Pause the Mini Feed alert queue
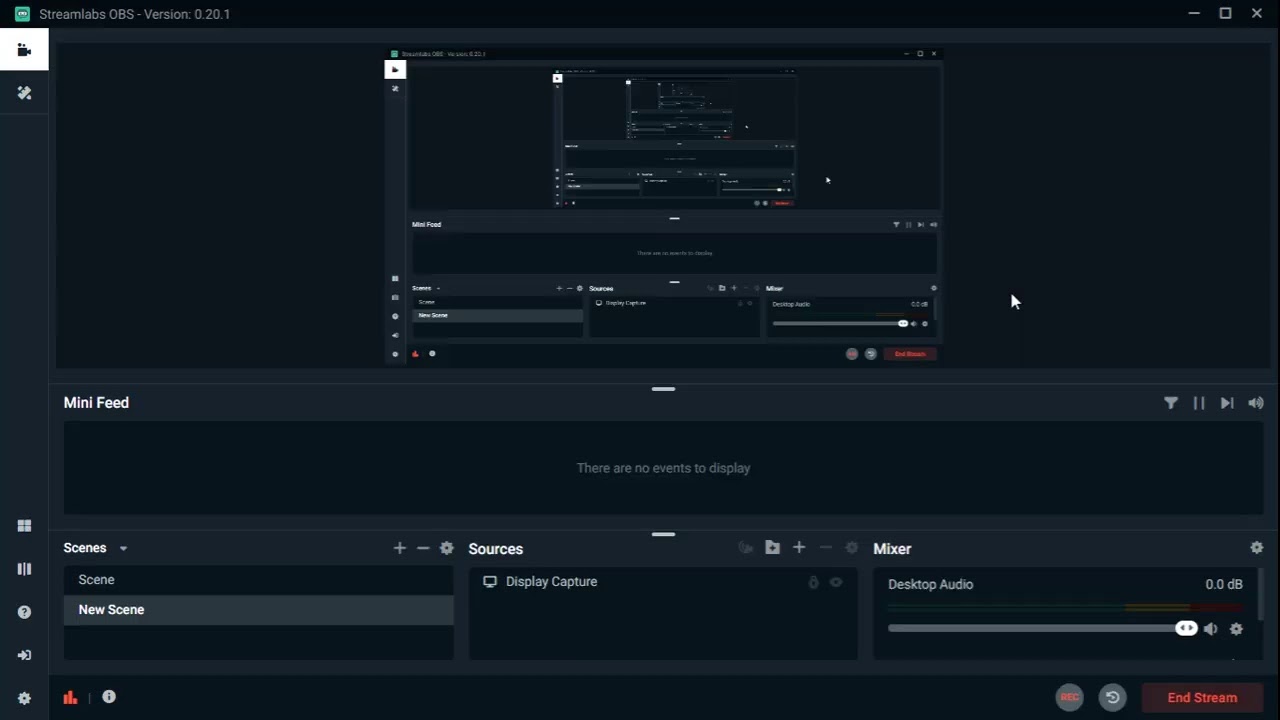The image size is (1280, 720). coord(1199,403)
